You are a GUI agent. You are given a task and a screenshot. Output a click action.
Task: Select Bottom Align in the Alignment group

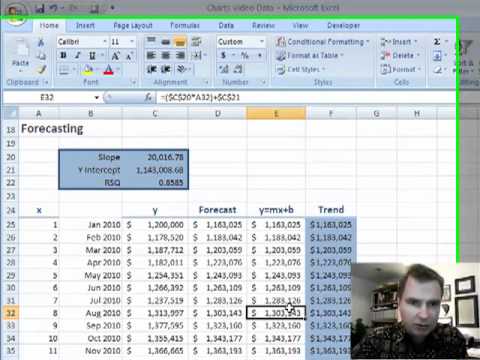click(180, 42)
